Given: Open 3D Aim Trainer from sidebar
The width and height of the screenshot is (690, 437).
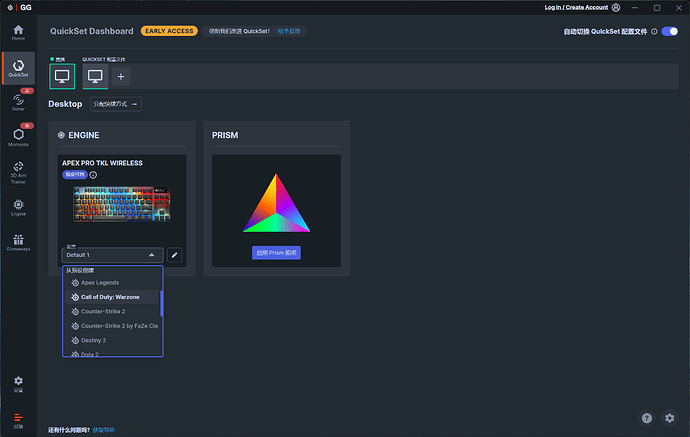Looking at the screenshot, I should 18,171.
